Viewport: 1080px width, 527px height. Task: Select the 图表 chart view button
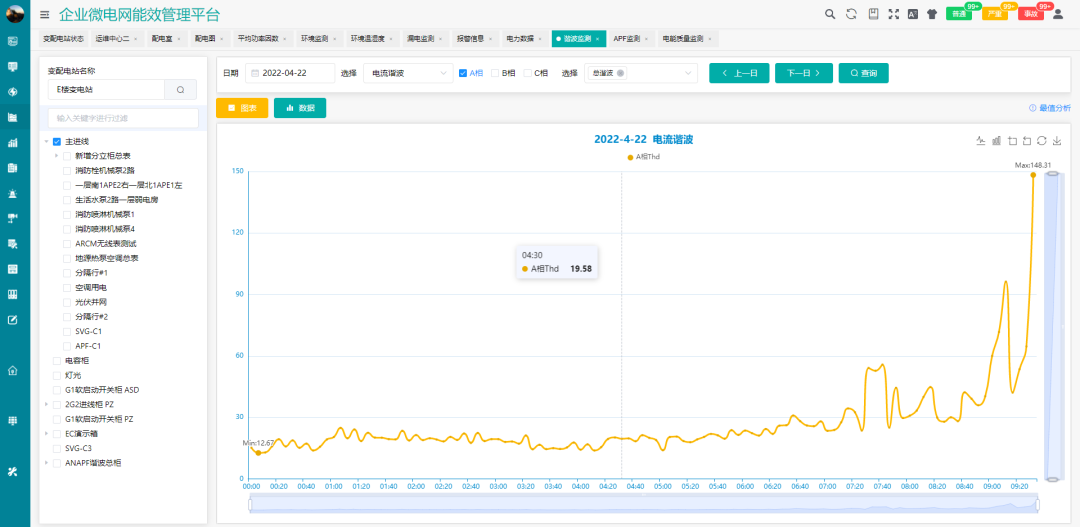[242, 108]
